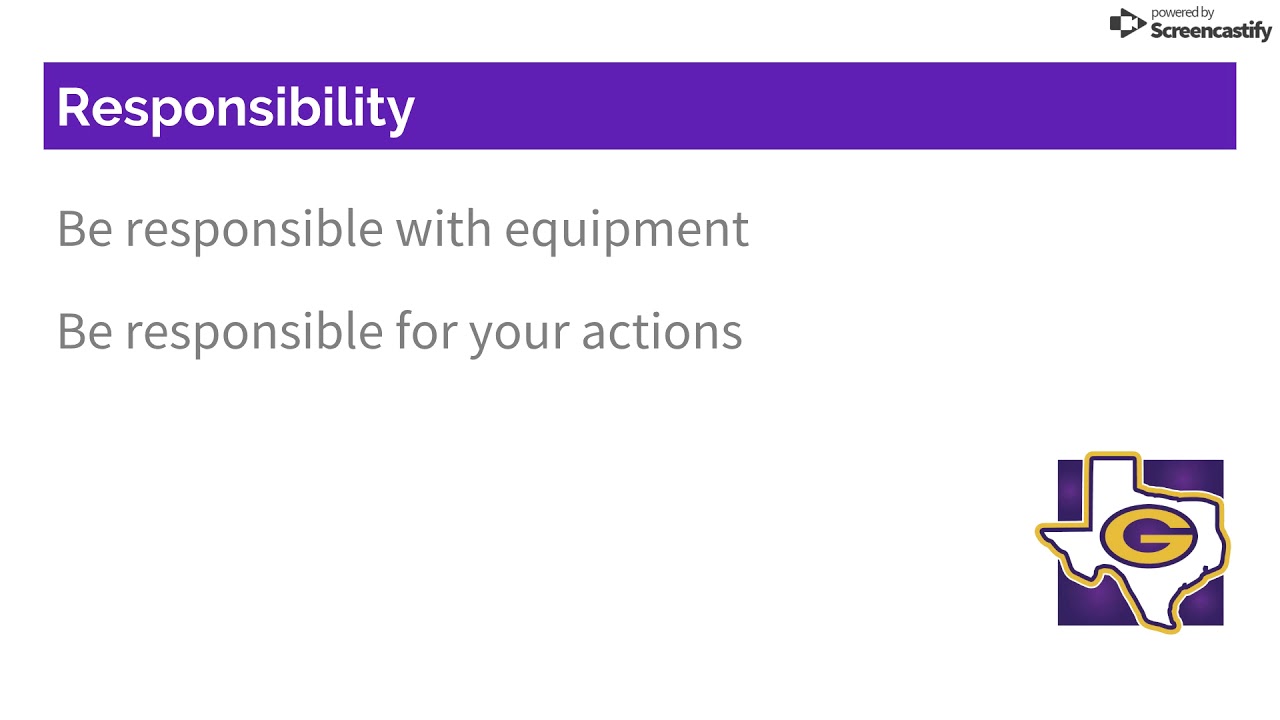Select the "Be responsible for your actions" line

tap(399, 331)
